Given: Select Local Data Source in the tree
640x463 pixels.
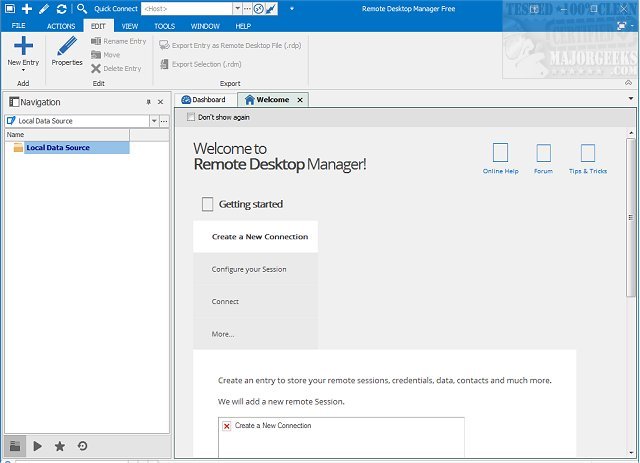Looking at the screenshot, I should (57, 148).
